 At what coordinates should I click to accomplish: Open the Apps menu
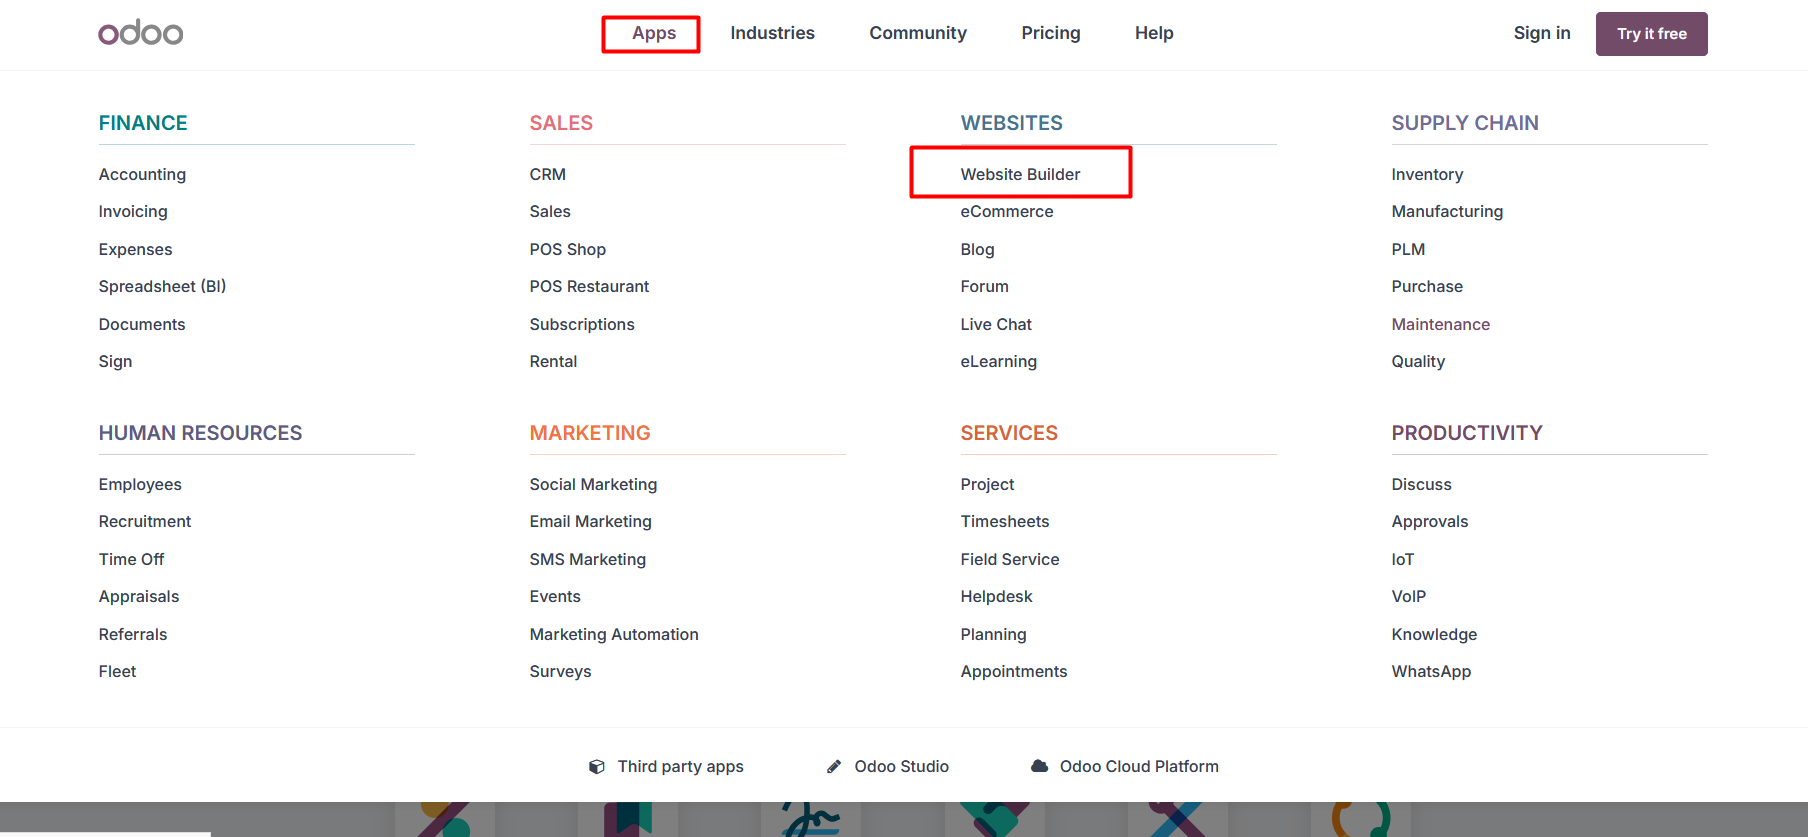click(654, 33)
